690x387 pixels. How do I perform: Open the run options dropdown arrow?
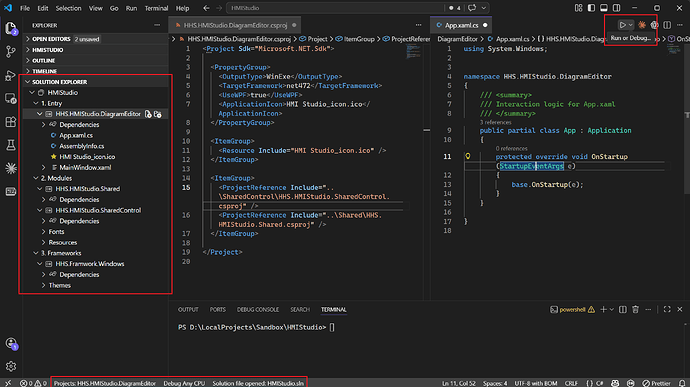(631, 25)
